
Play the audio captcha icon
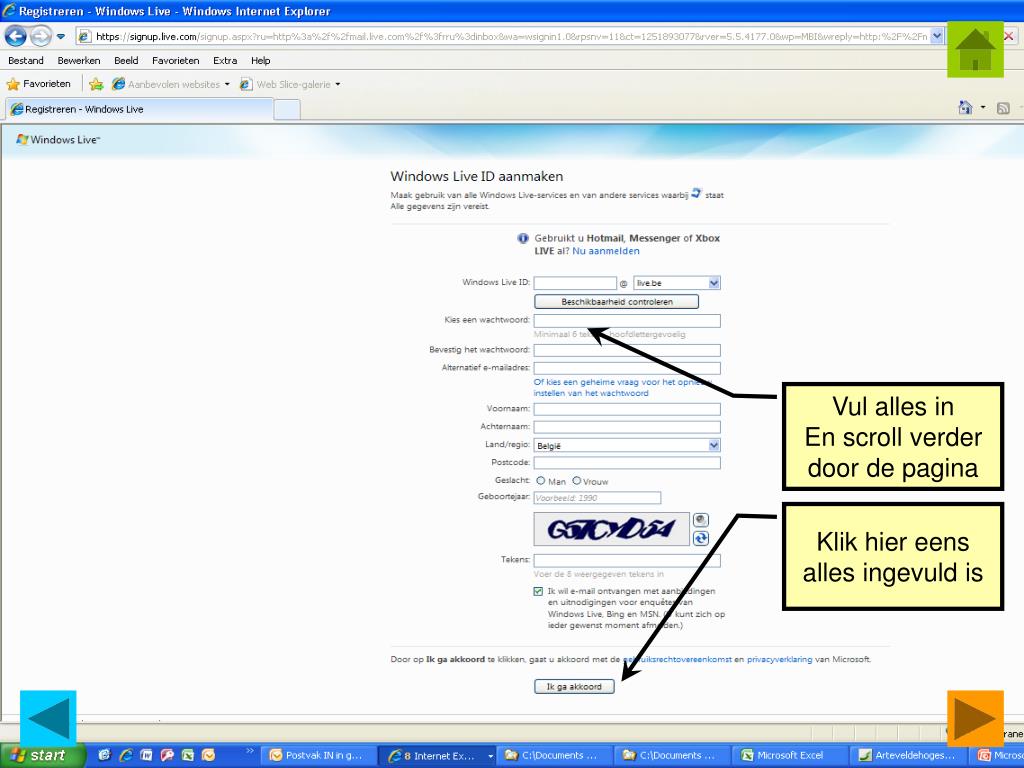click(x=700, y=520)
